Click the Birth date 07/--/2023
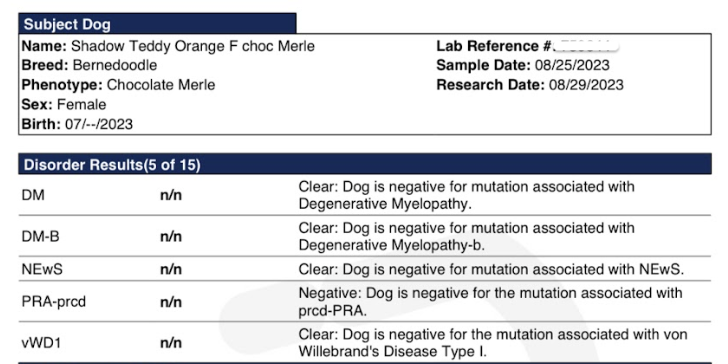Screen dimensions: 728x364 point(99,124)
